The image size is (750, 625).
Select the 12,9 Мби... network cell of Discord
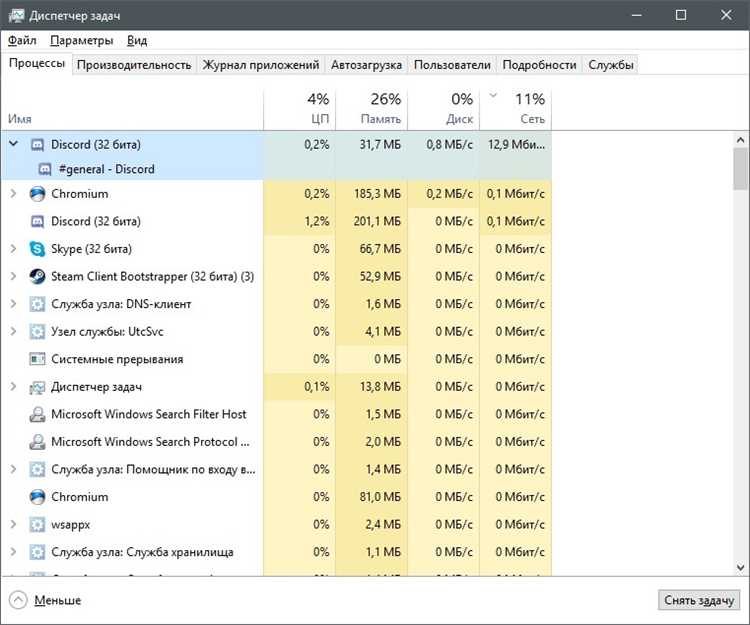click(x=516, y=144)
